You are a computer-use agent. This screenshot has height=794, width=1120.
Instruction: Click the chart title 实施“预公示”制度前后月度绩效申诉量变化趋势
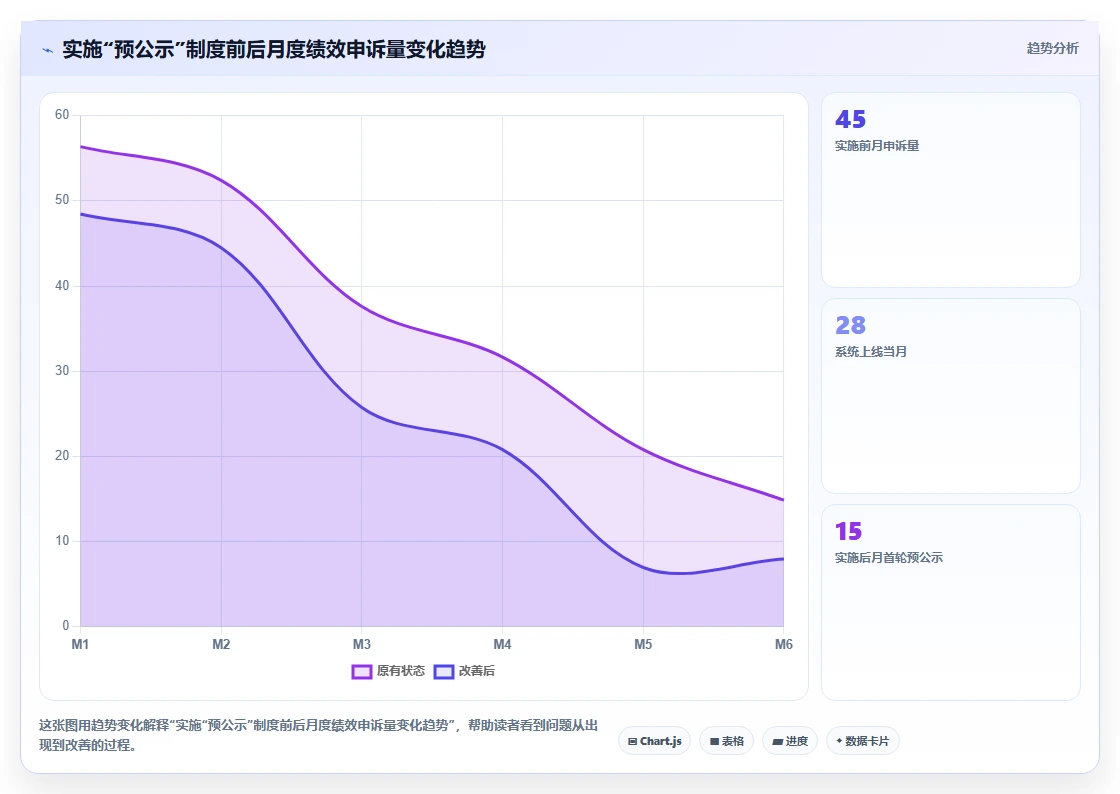click(x=274, y=49)
